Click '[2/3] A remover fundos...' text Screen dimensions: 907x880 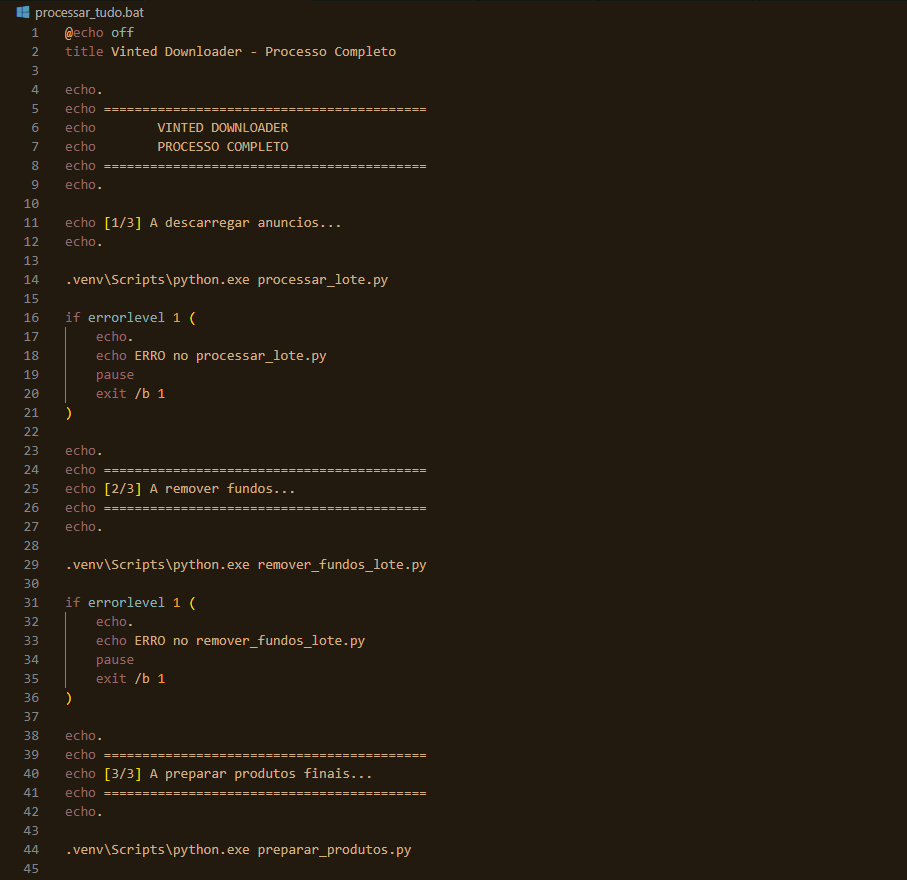tap(200, 489)
